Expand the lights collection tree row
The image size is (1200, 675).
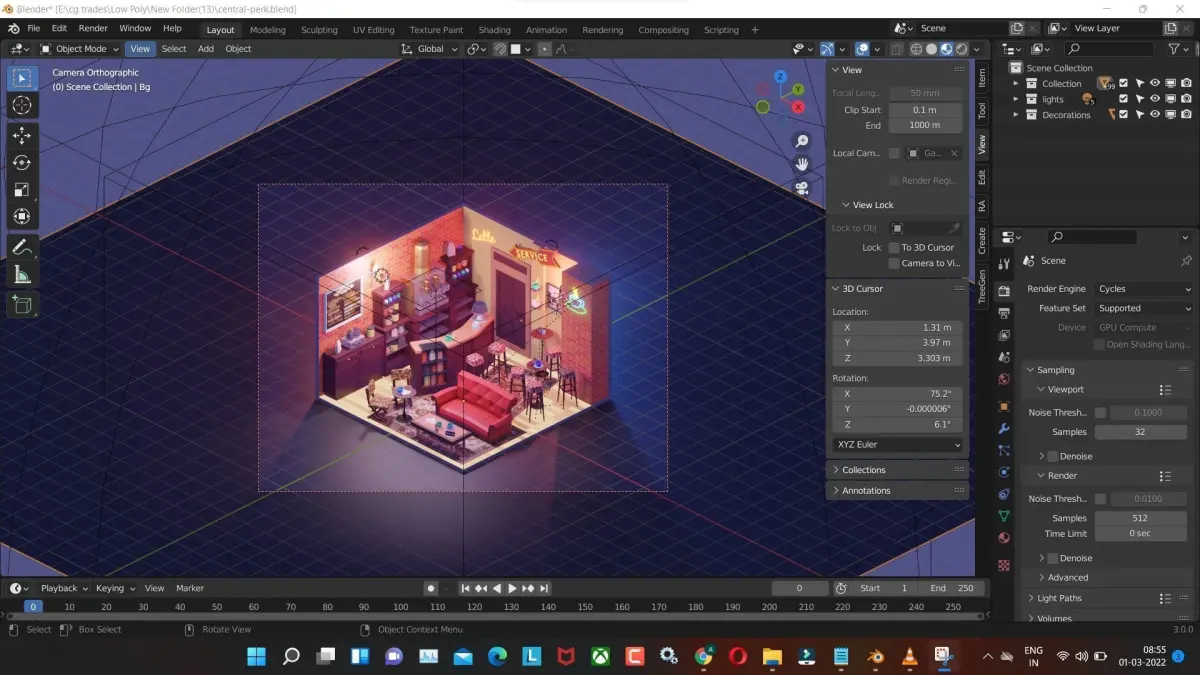coord(1016,99)
